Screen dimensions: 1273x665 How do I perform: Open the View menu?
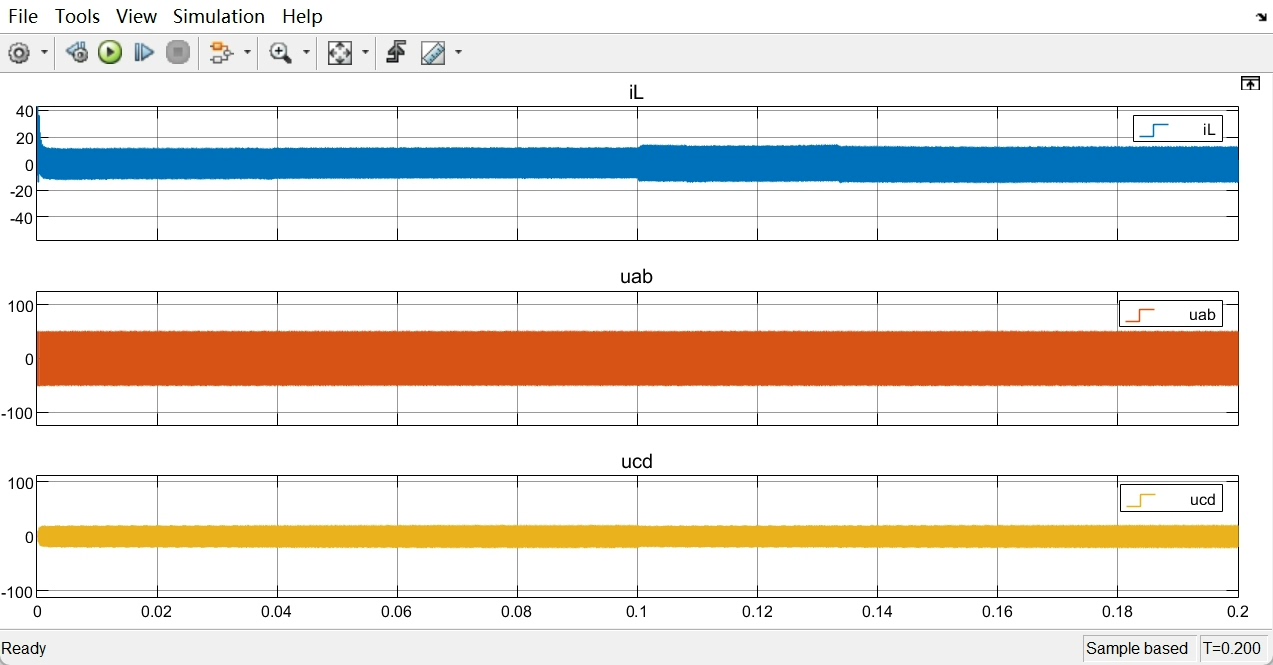point(136,16)
